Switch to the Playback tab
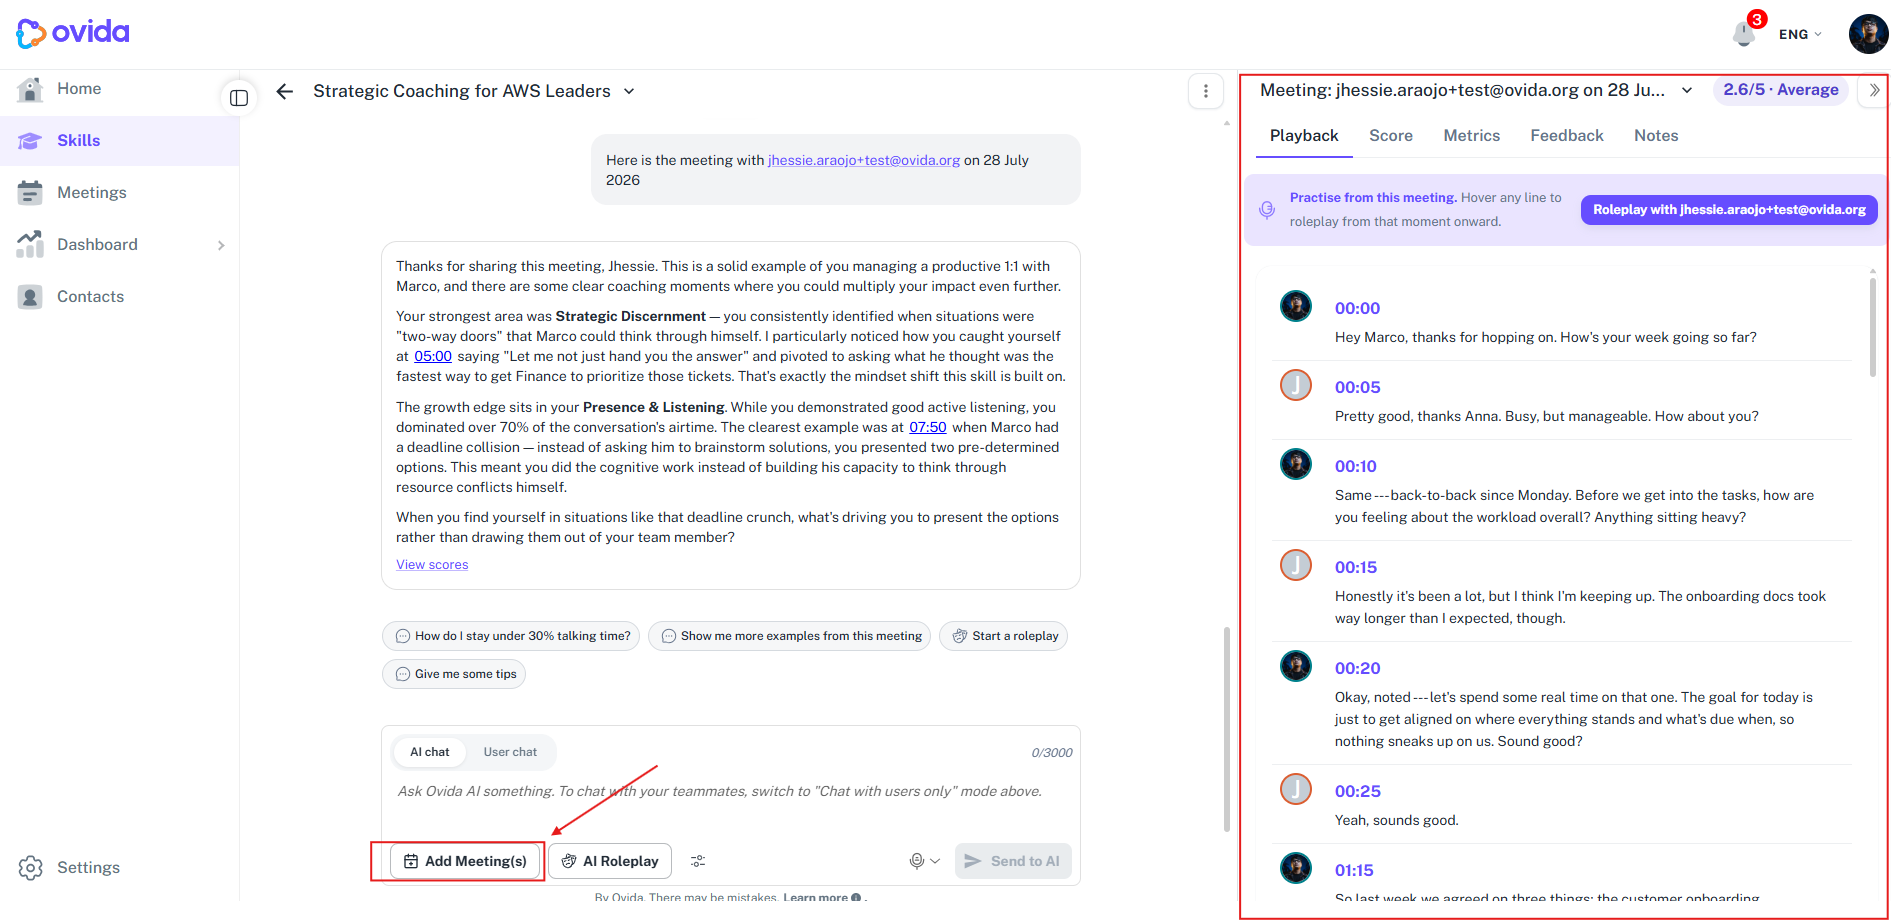The width and height of the screenshot is (1891, 920). [1304, 136]
